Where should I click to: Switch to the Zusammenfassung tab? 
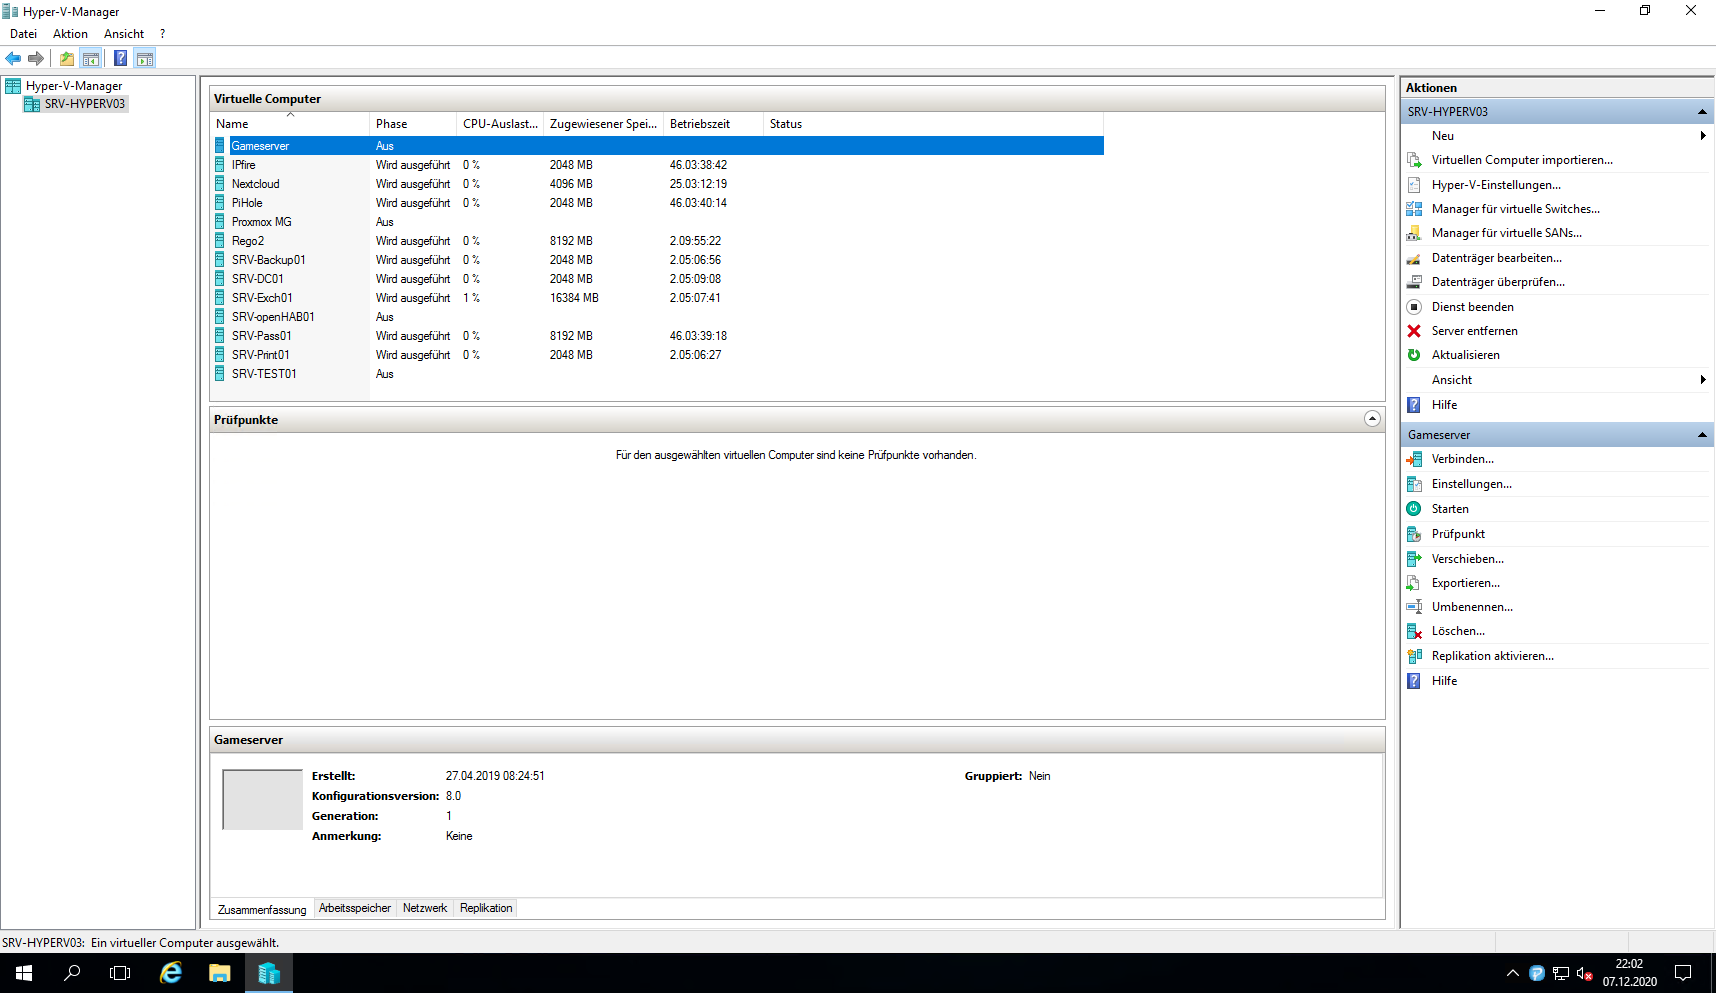tap(262, 910)
